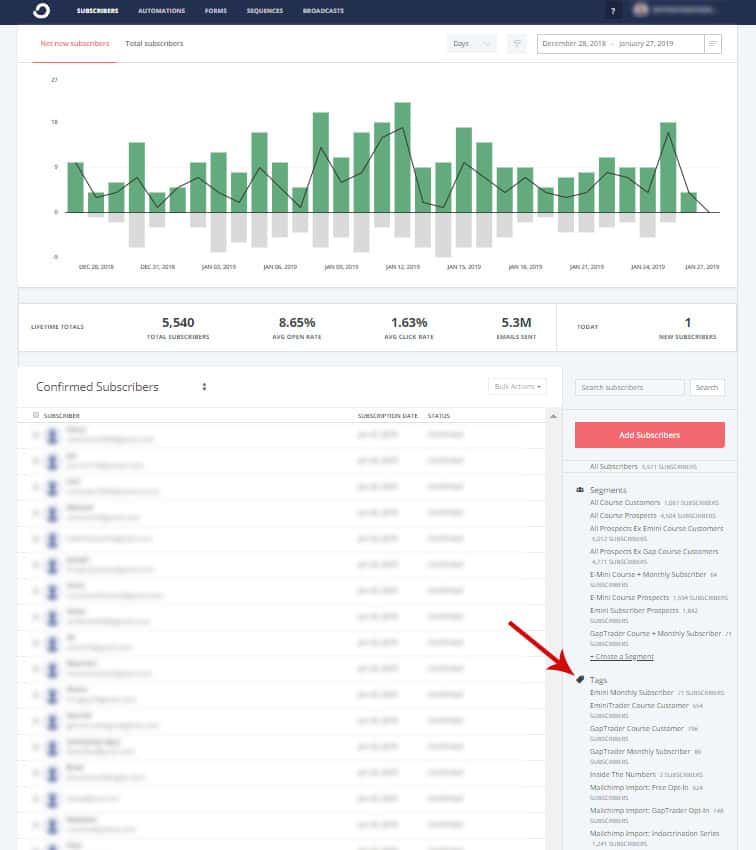Click the Search subscribers input field
The image size is (756, 850).
[x=629, y=387]
